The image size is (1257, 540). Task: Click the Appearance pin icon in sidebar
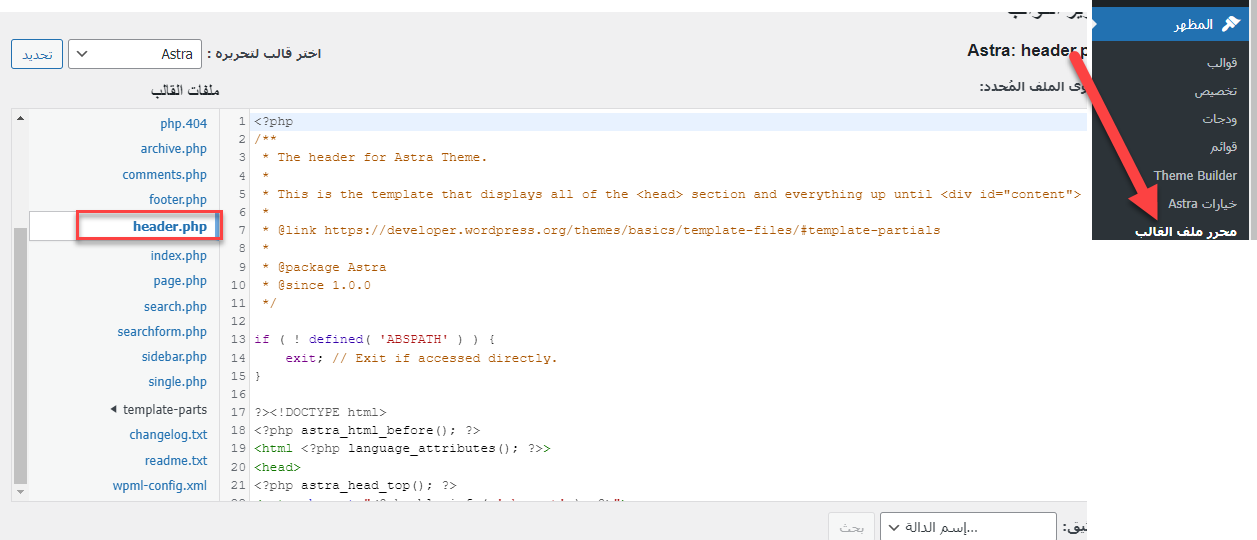pos(1230,25)
